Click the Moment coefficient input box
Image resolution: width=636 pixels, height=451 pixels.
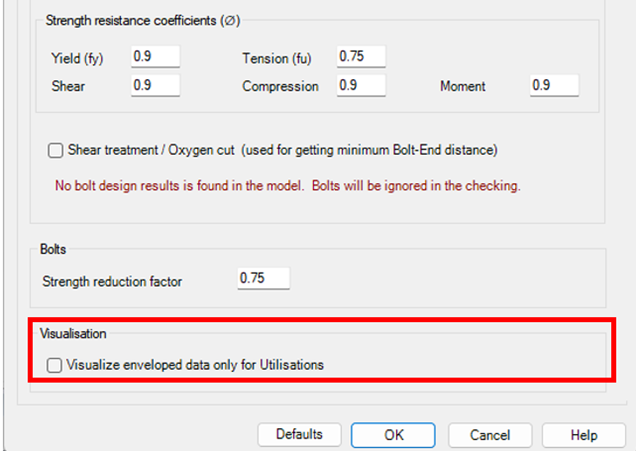point(554,86)
